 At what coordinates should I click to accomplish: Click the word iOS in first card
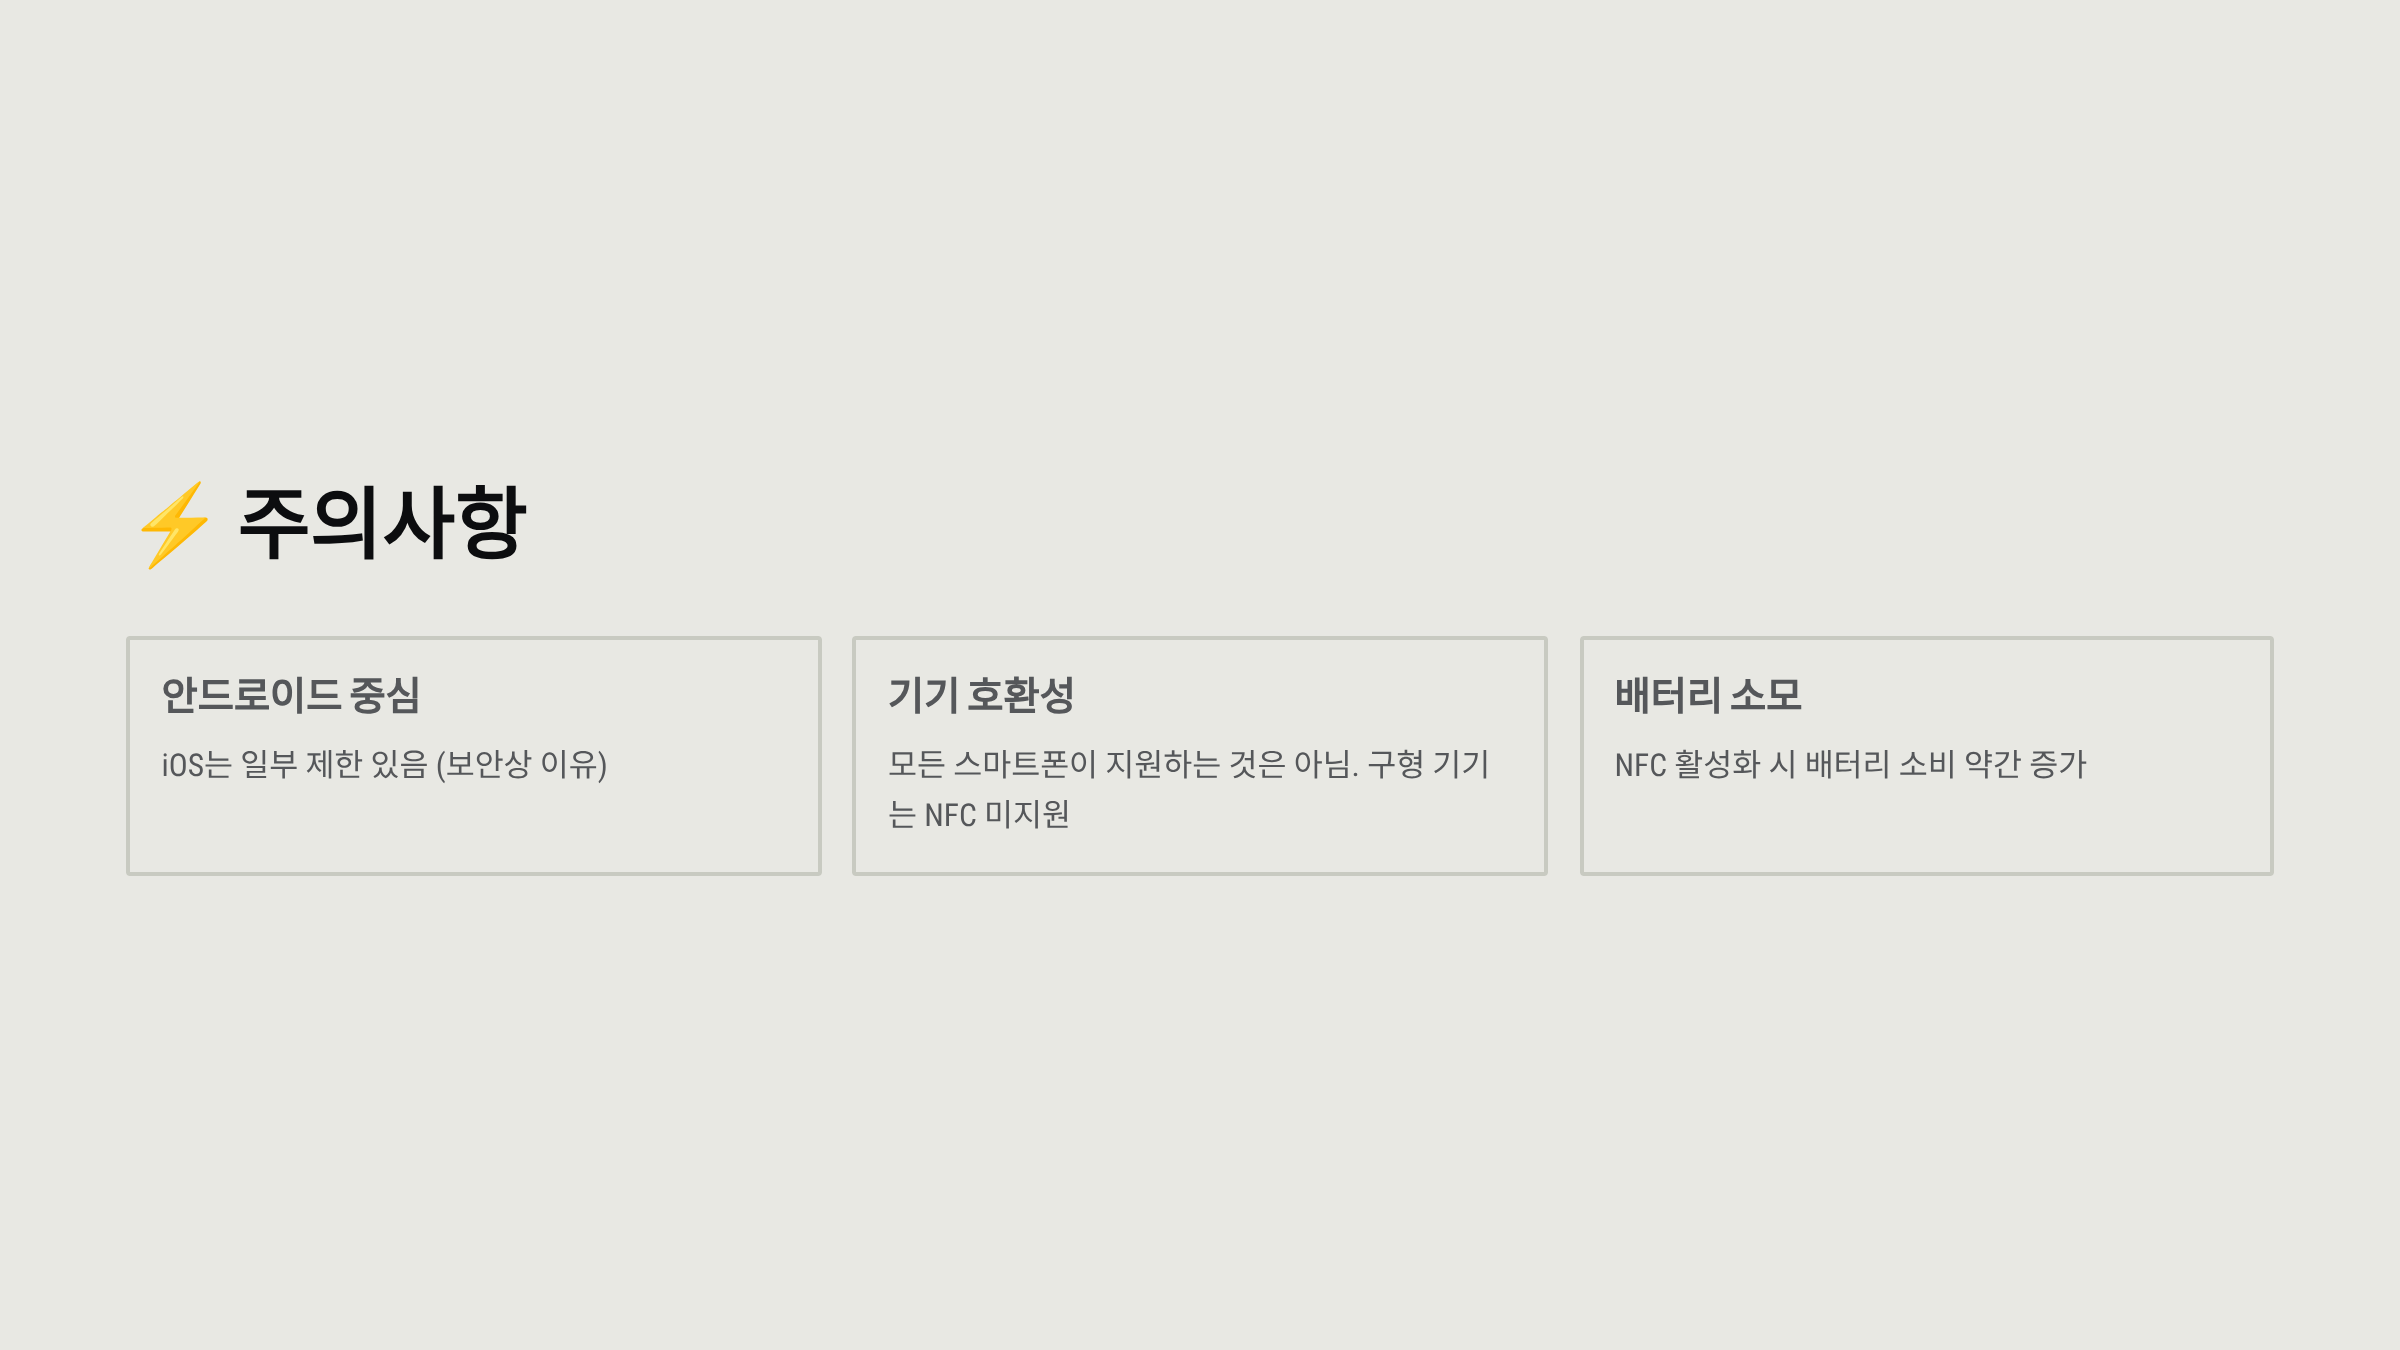(x=183, y=765)
